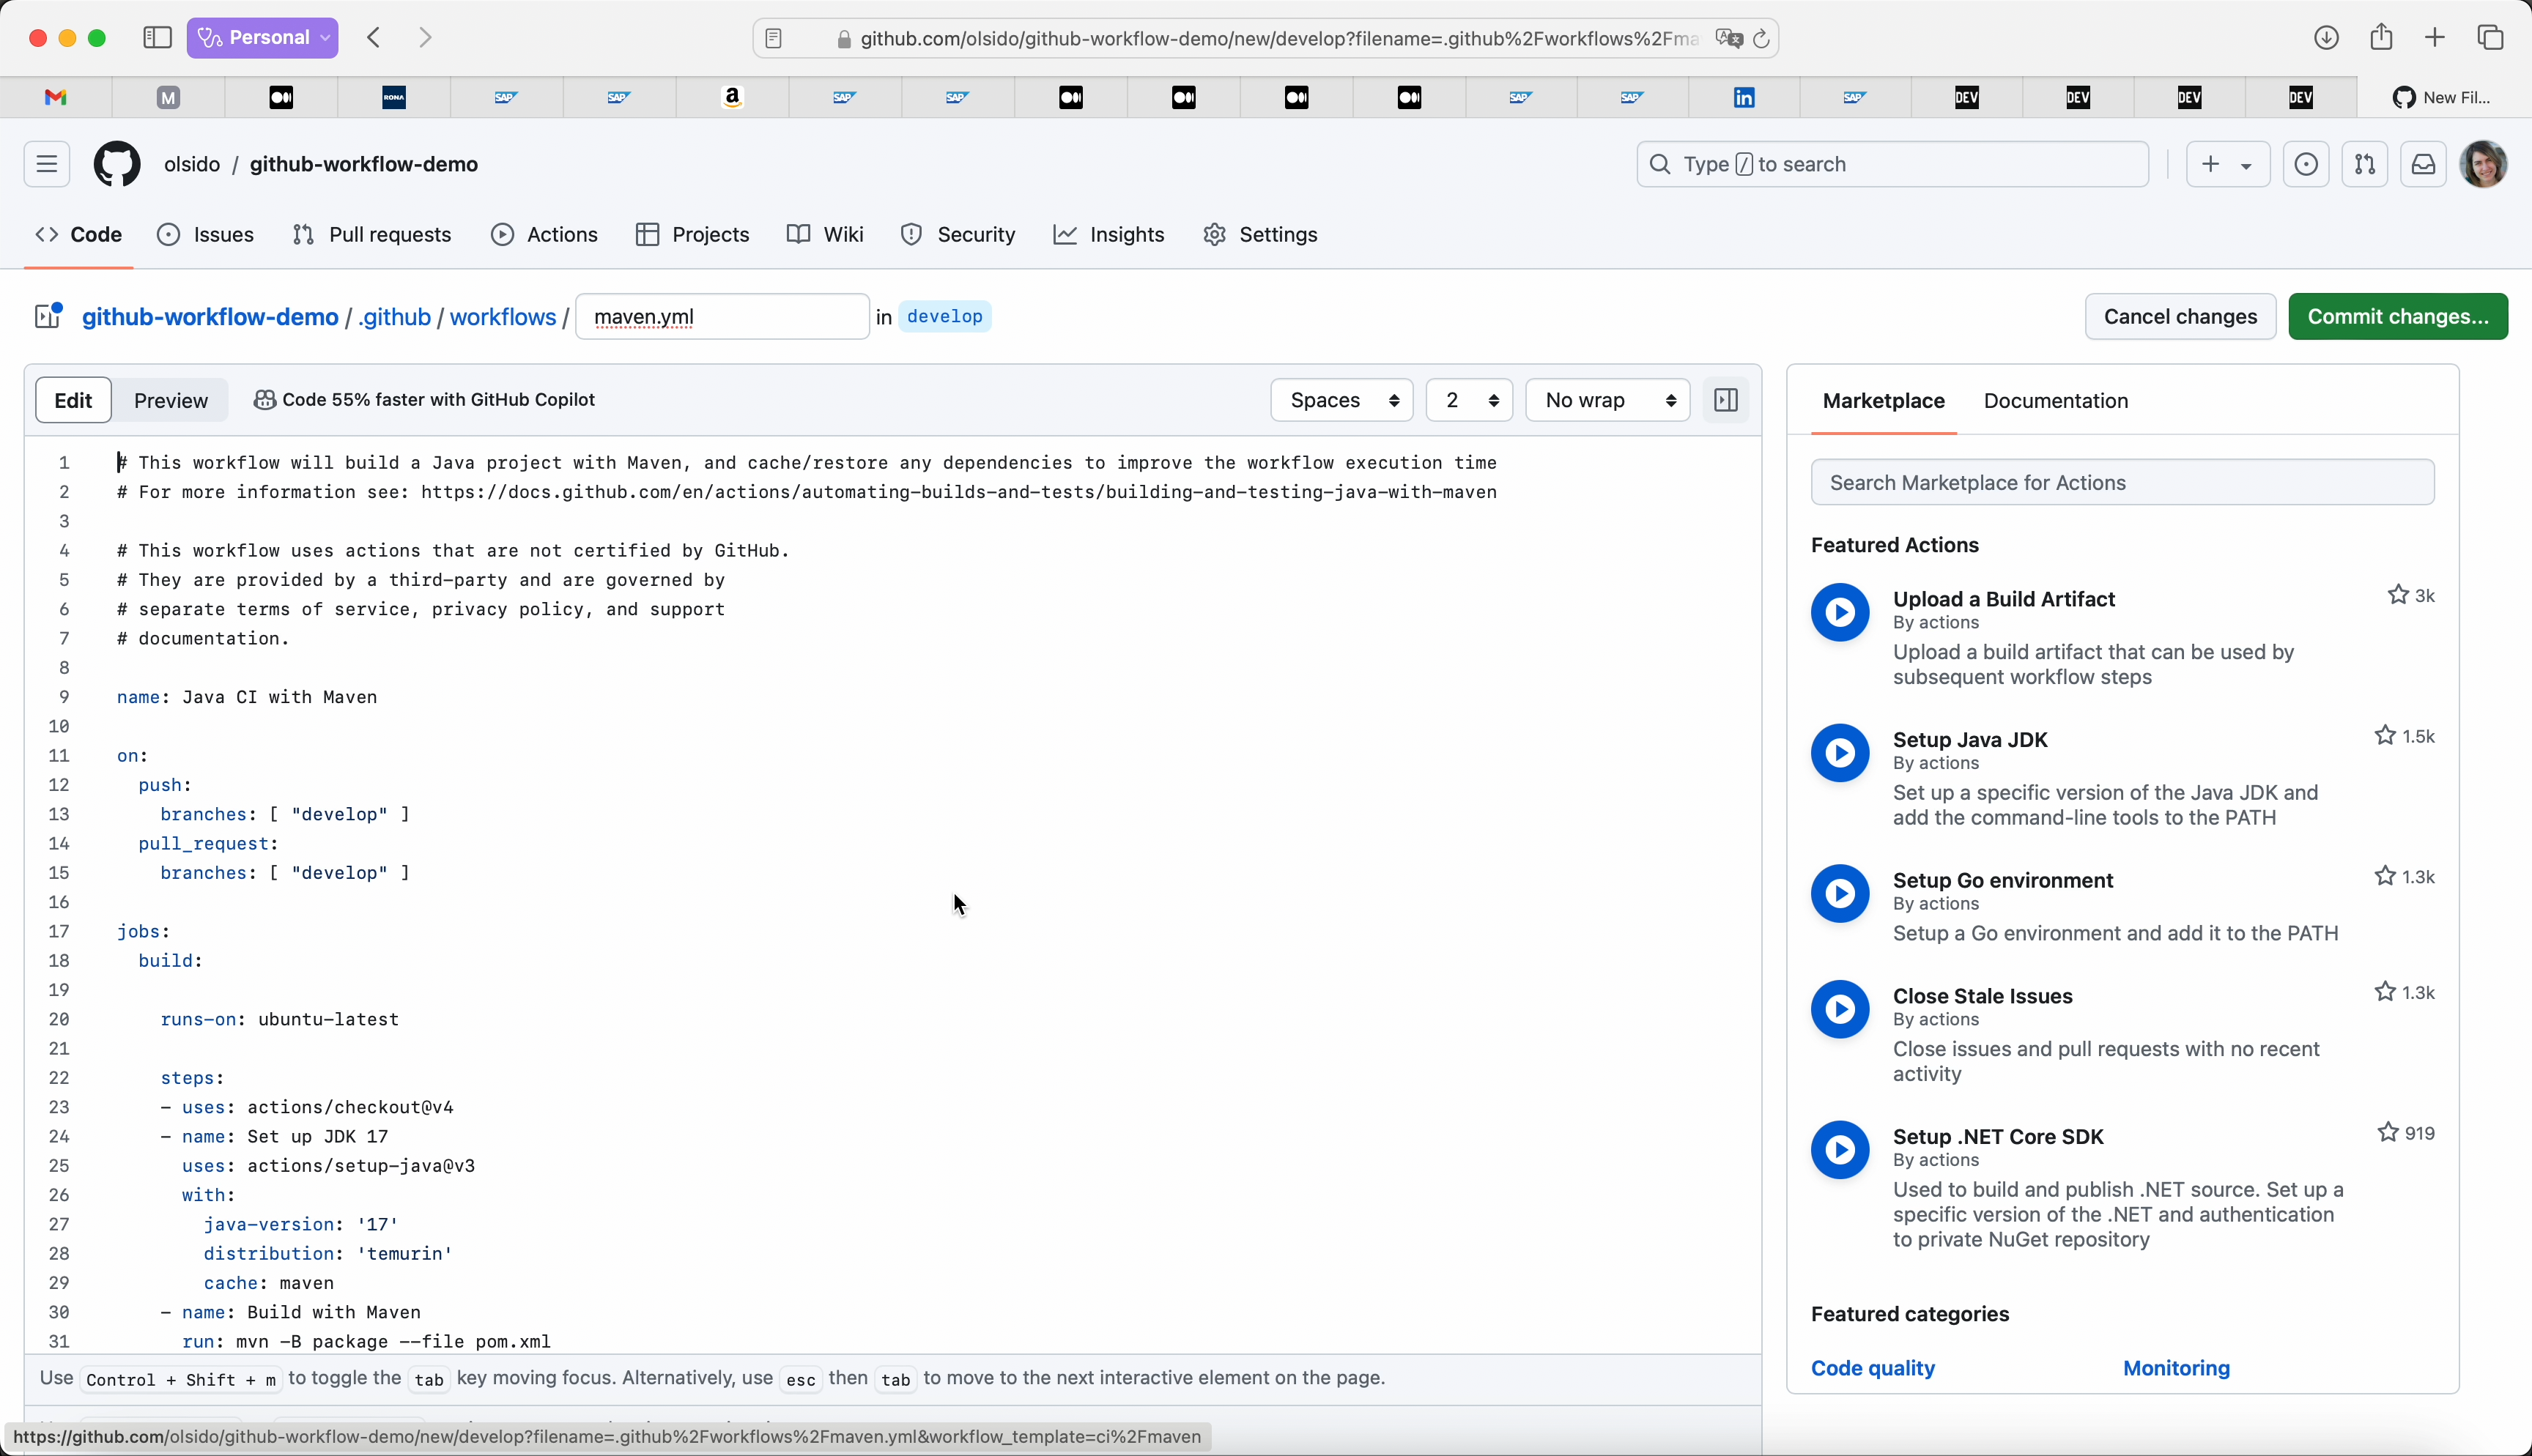Toggle the Safari sidebar

click(157, 38)
